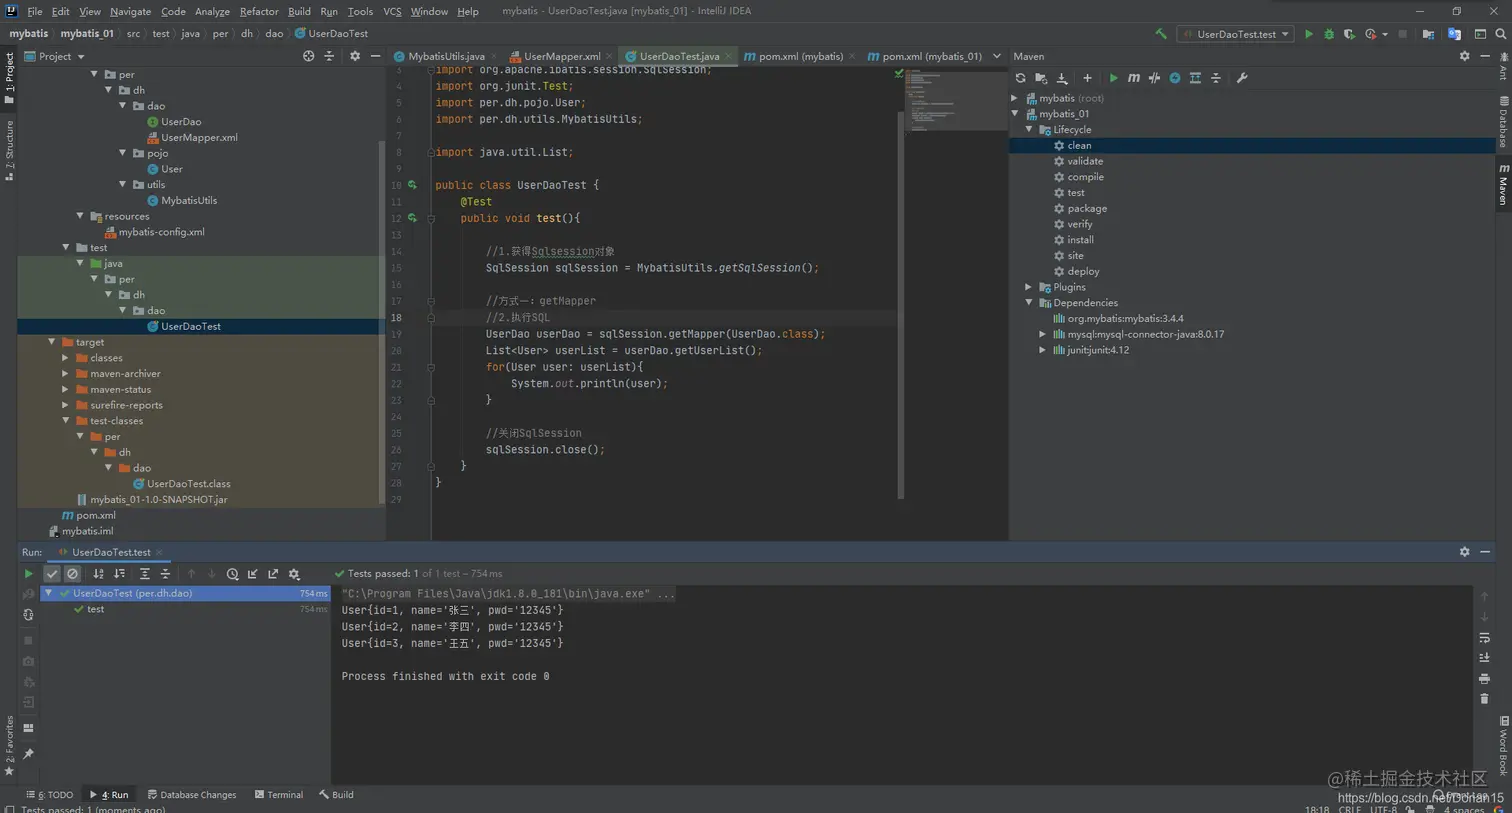Open Search Everywhere magnifier icon
This screenshot has width=1512, height=813.
point(1500,34)
